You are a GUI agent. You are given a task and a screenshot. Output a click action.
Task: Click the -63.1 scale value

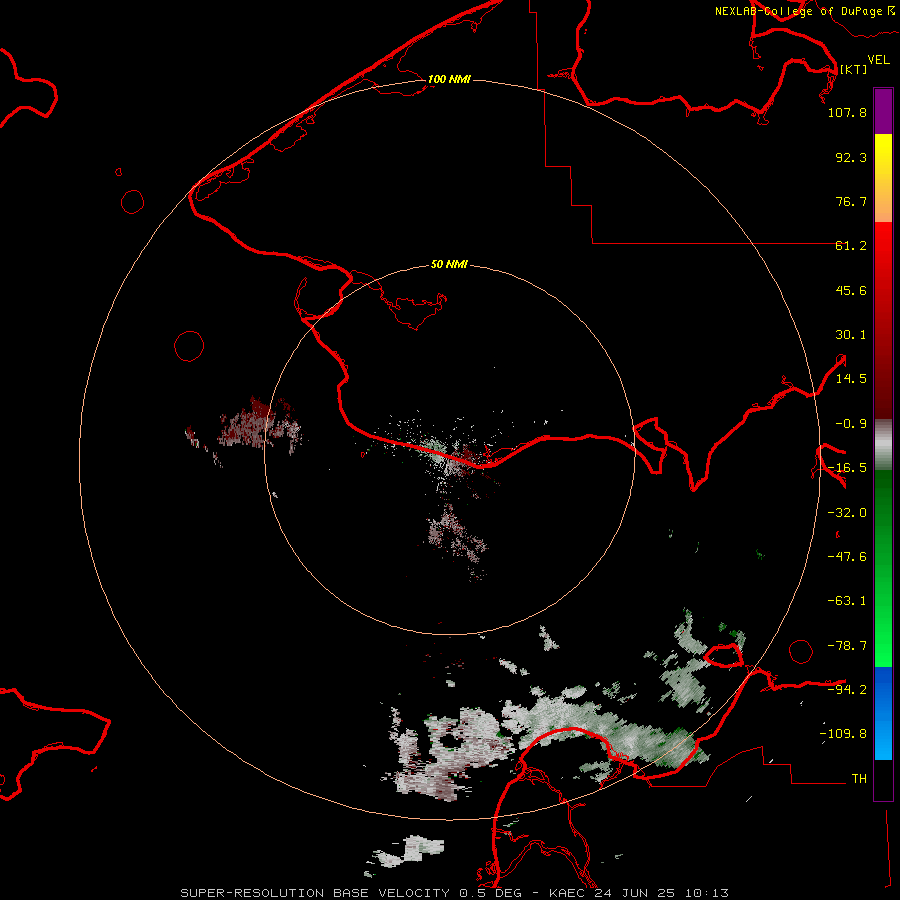tap(847, 601)
